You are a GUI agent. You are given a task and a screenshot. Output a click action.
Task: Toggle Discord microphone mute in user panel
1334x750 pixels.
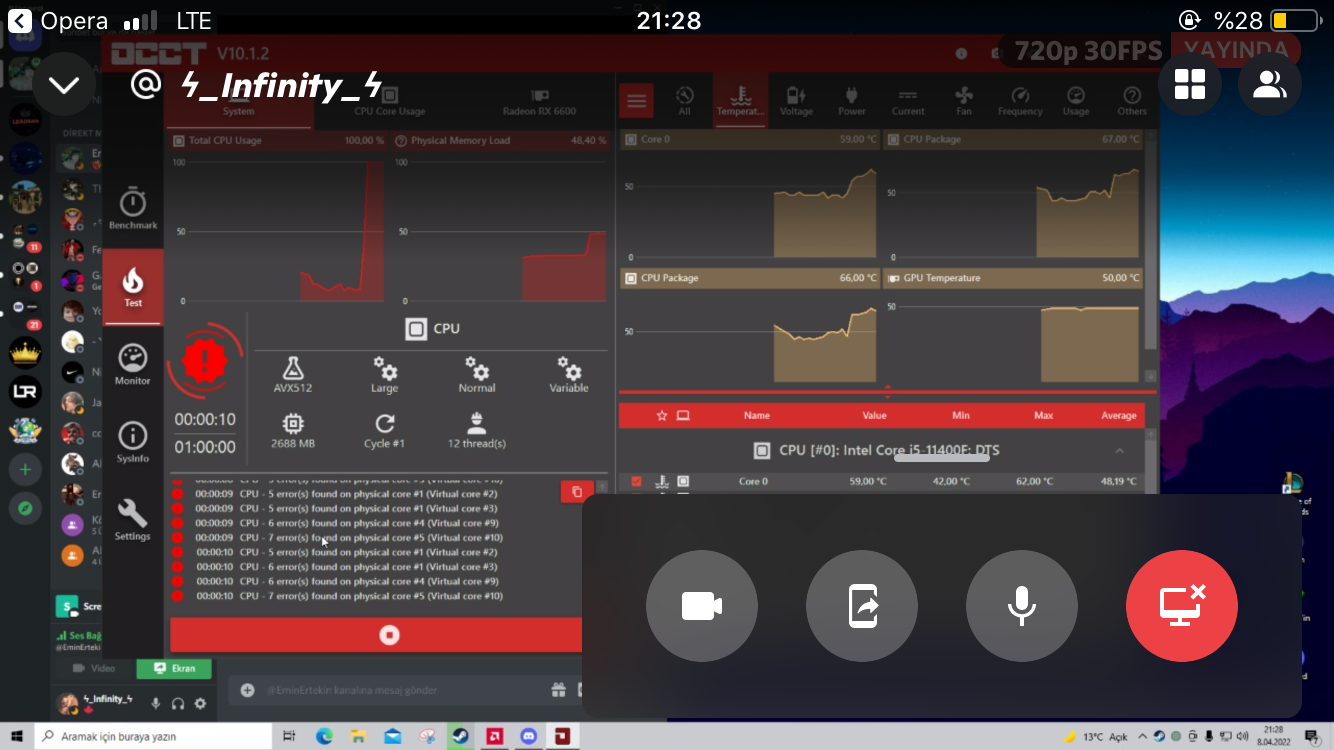pyautogui.click(x=155, y=703)
